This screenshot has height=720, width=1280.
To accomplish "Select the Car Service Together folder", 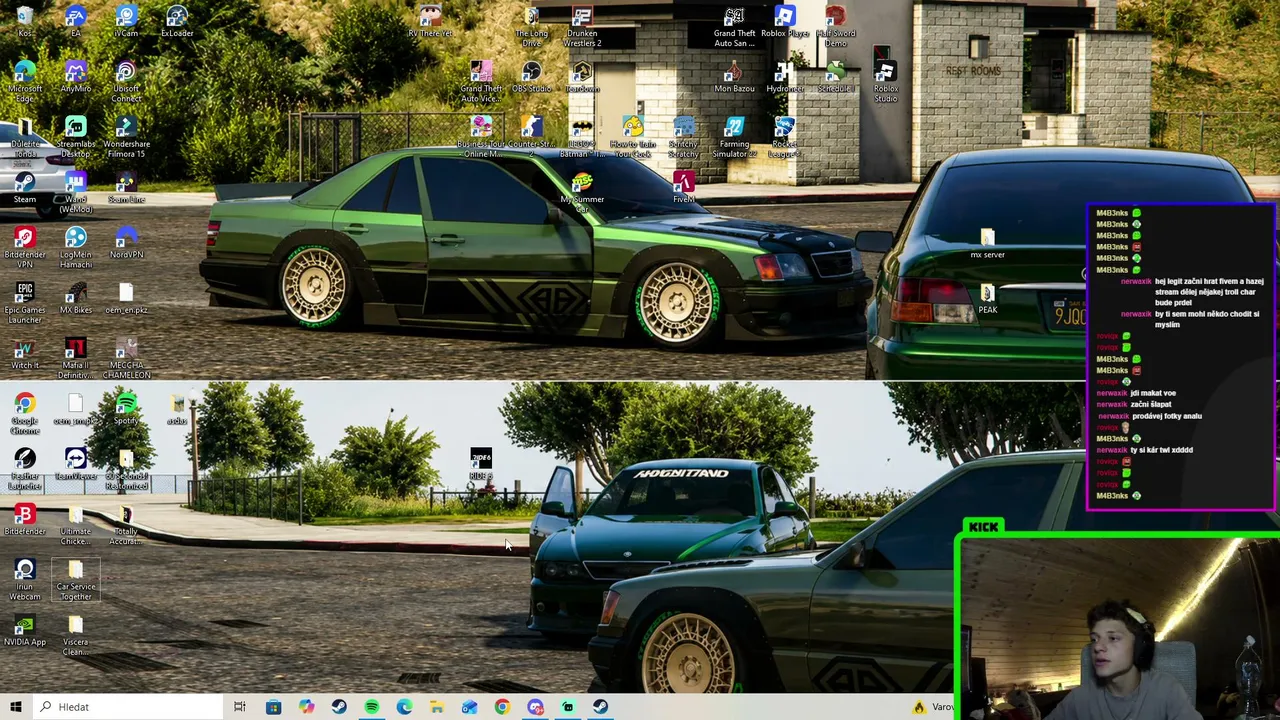I will click(x=75, y=579).
